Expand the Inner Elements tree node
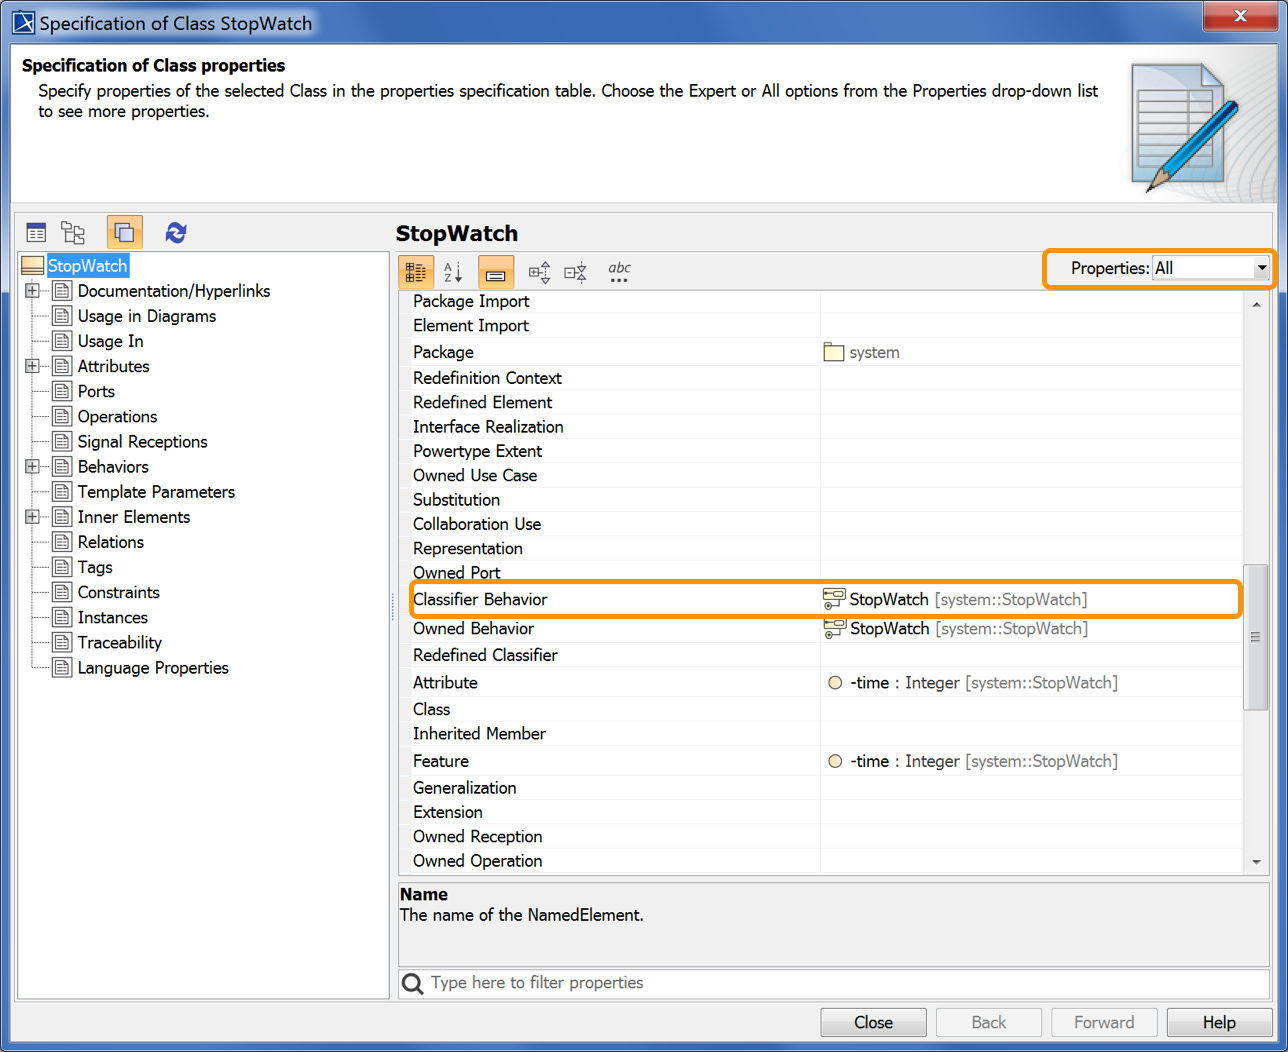The width and height of the screenshot is (1288, 1052). pos(32,517)
